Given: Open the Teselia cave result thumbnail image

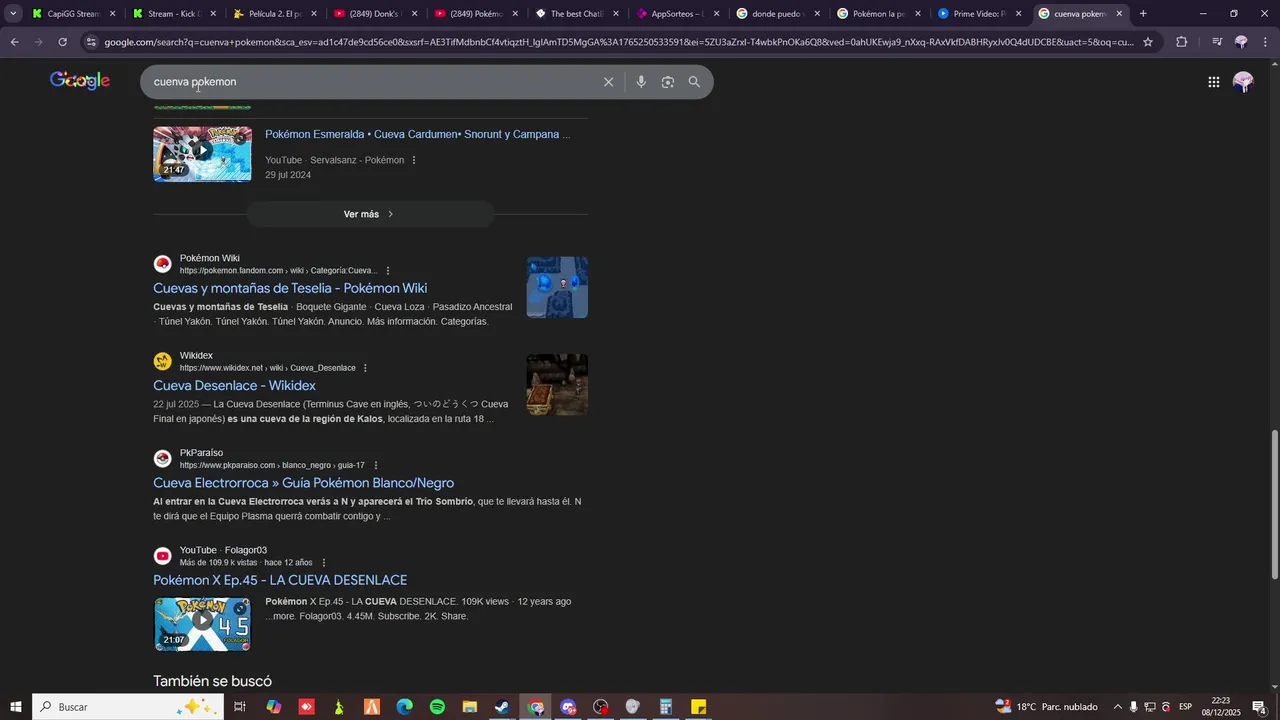Looking at the screenshot, I should pos(557,287).
